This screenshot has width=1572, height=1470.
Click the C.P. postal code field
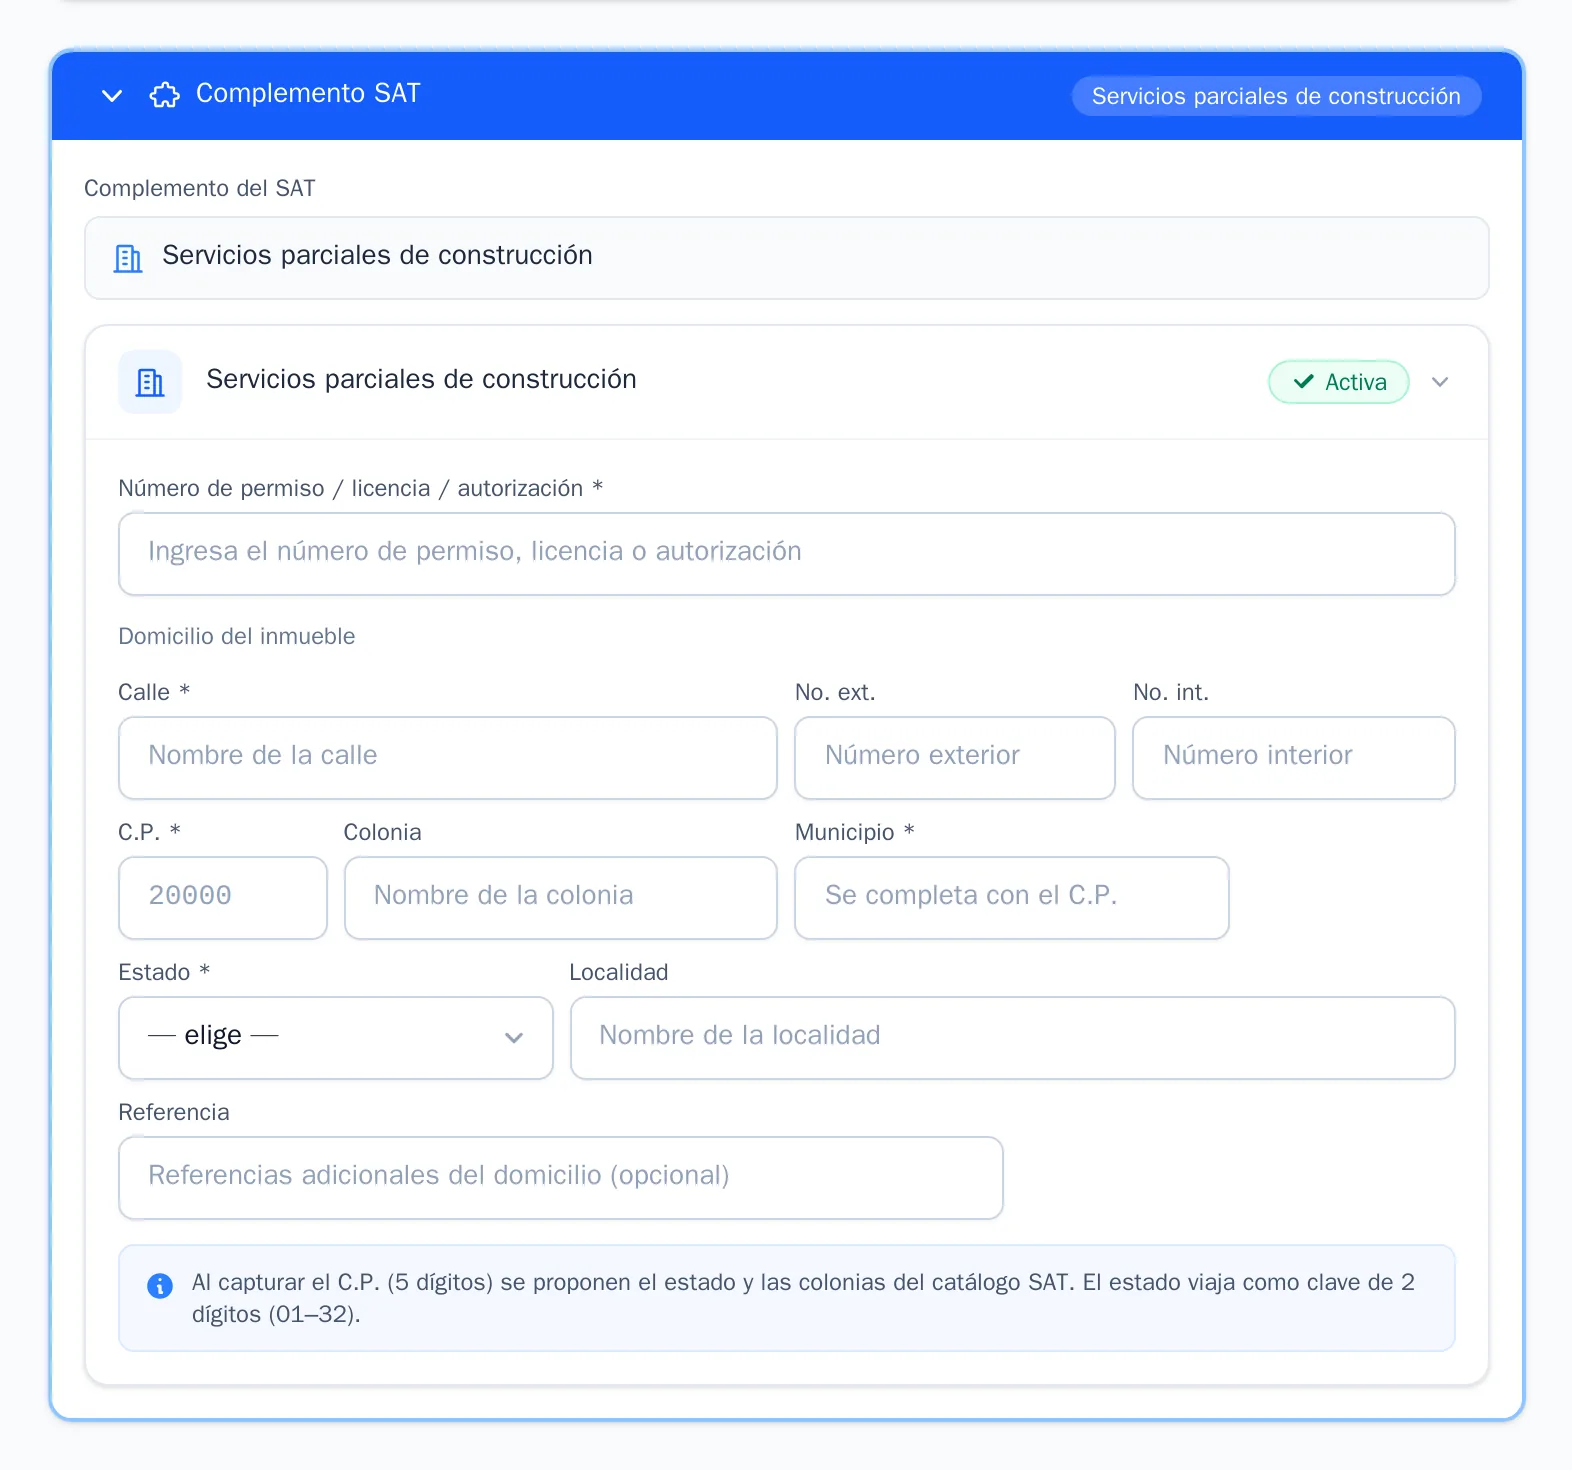(223, 898)
